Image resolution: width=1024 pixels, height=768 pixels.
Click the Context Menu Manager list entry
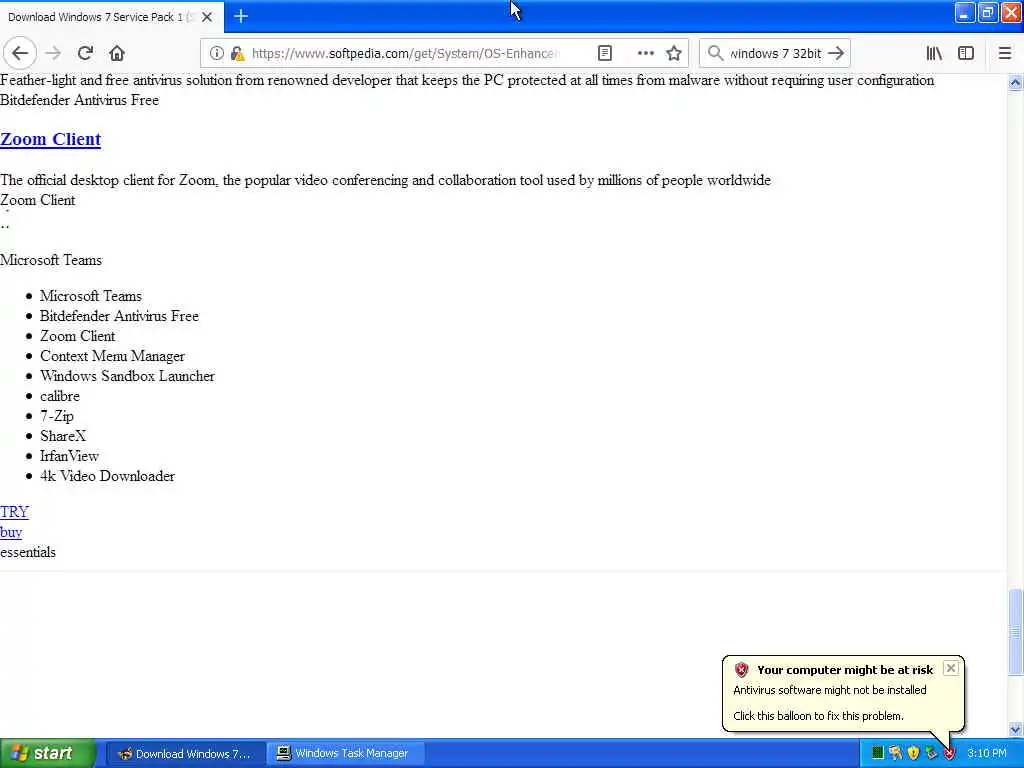pyautogui.click(x=112, y=356)
